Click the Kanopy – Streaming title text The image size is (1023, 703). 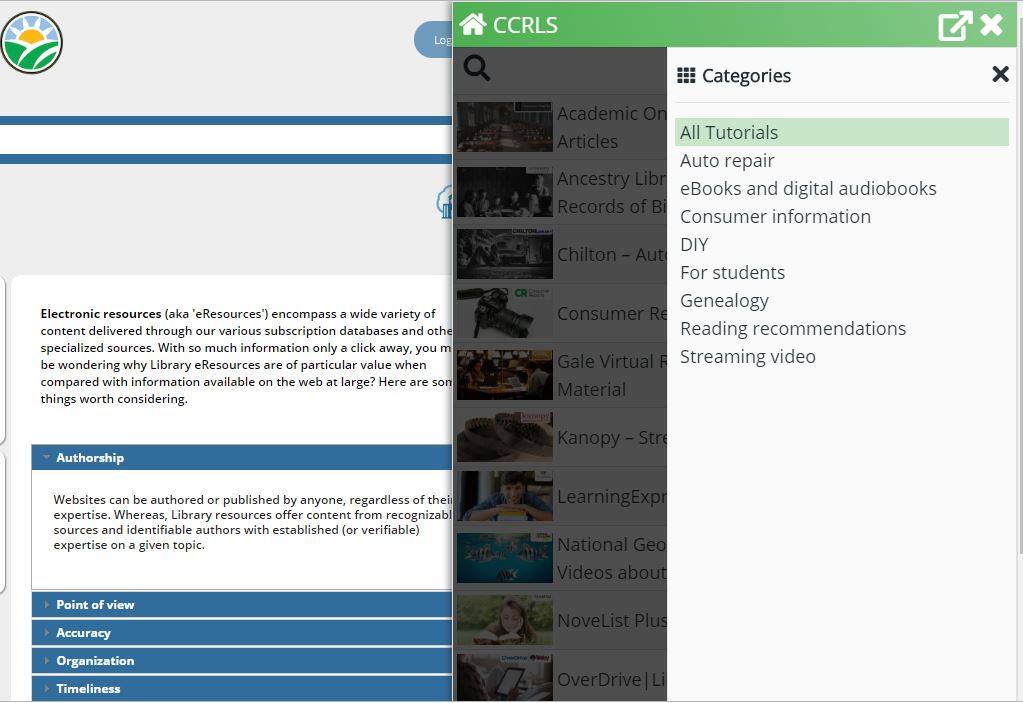point(611,438)
